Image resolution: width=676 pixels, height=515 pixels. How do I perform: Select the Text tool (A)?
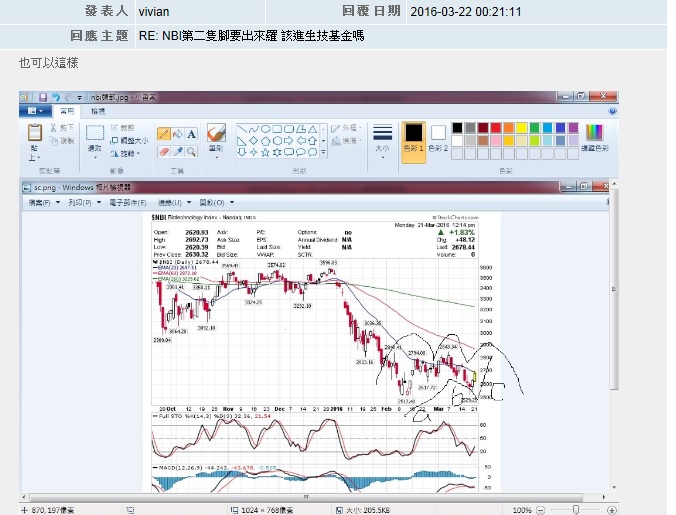coord(191,134)
